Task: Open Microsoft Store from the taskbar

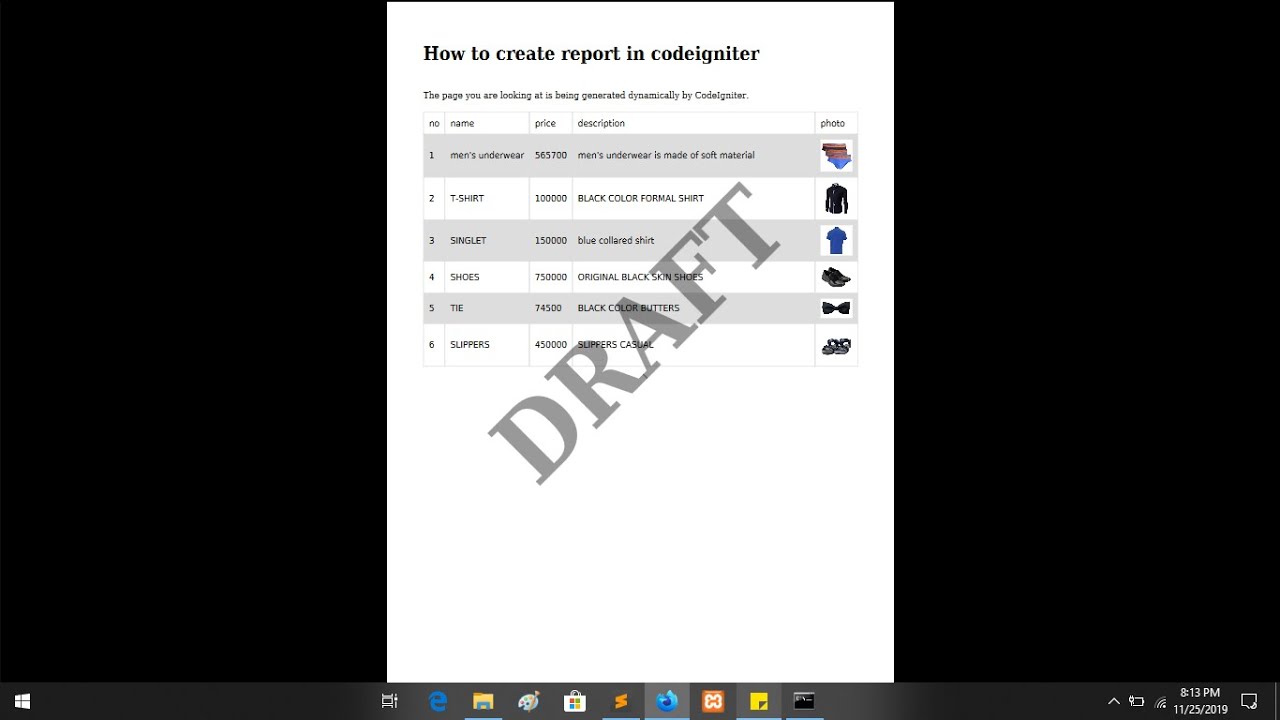Action: (x=575, y=701)
